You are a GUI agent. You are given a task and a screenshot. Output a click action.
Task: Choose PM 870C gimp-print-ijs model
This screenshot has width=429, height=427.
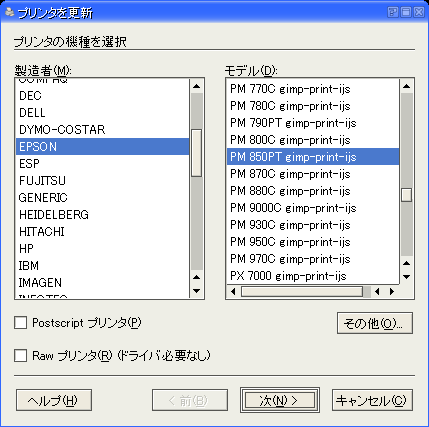pos(313,174)
